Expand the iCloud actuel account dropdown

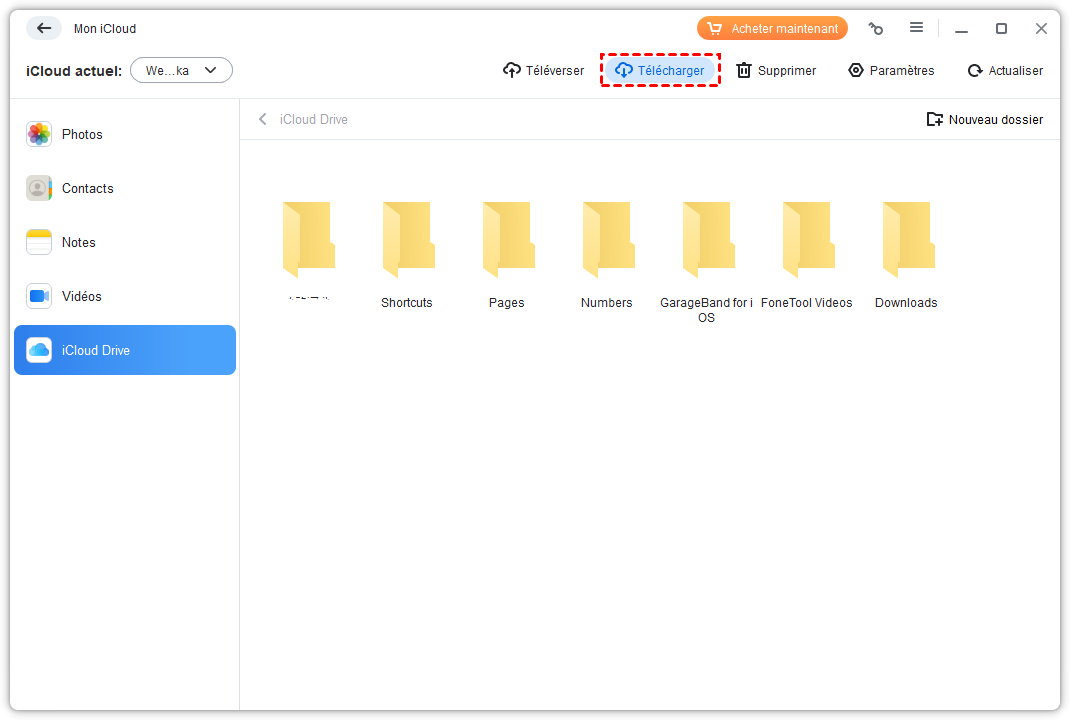tap(181, 70)
